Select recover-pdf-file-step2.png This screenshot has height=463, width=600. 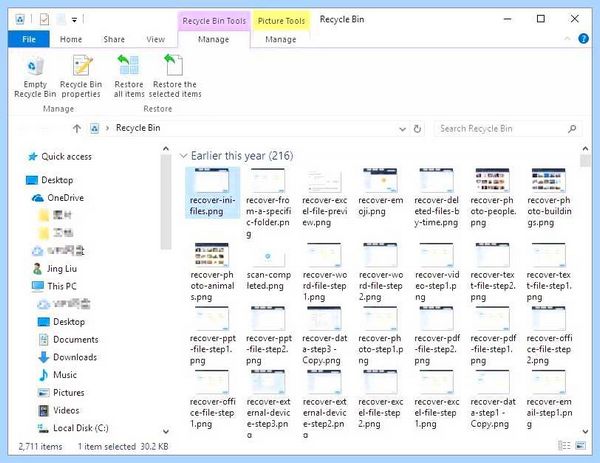437,336
